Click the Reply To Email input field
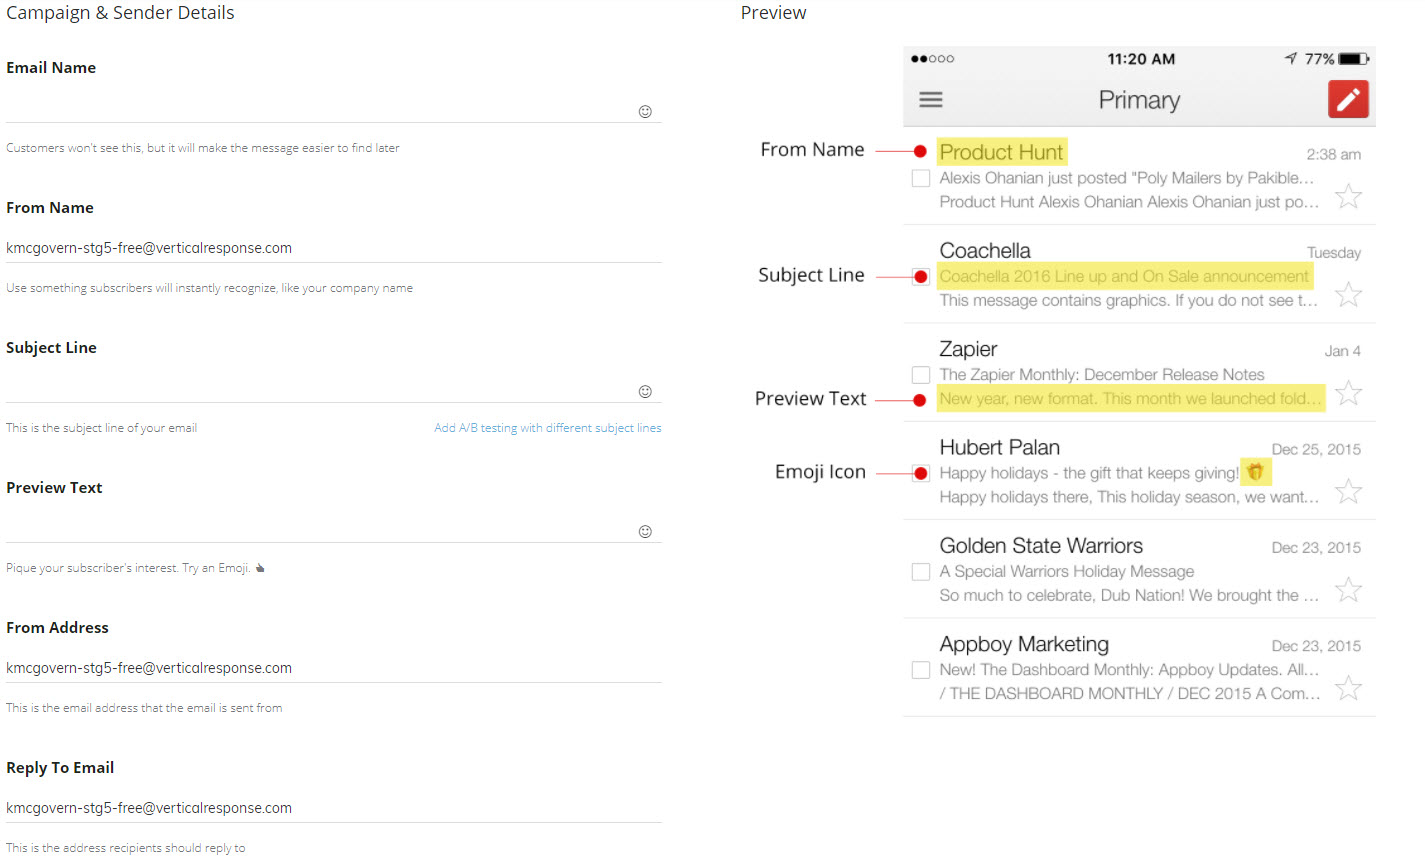Screen dimensions: 1425x865 click(334, 808)
